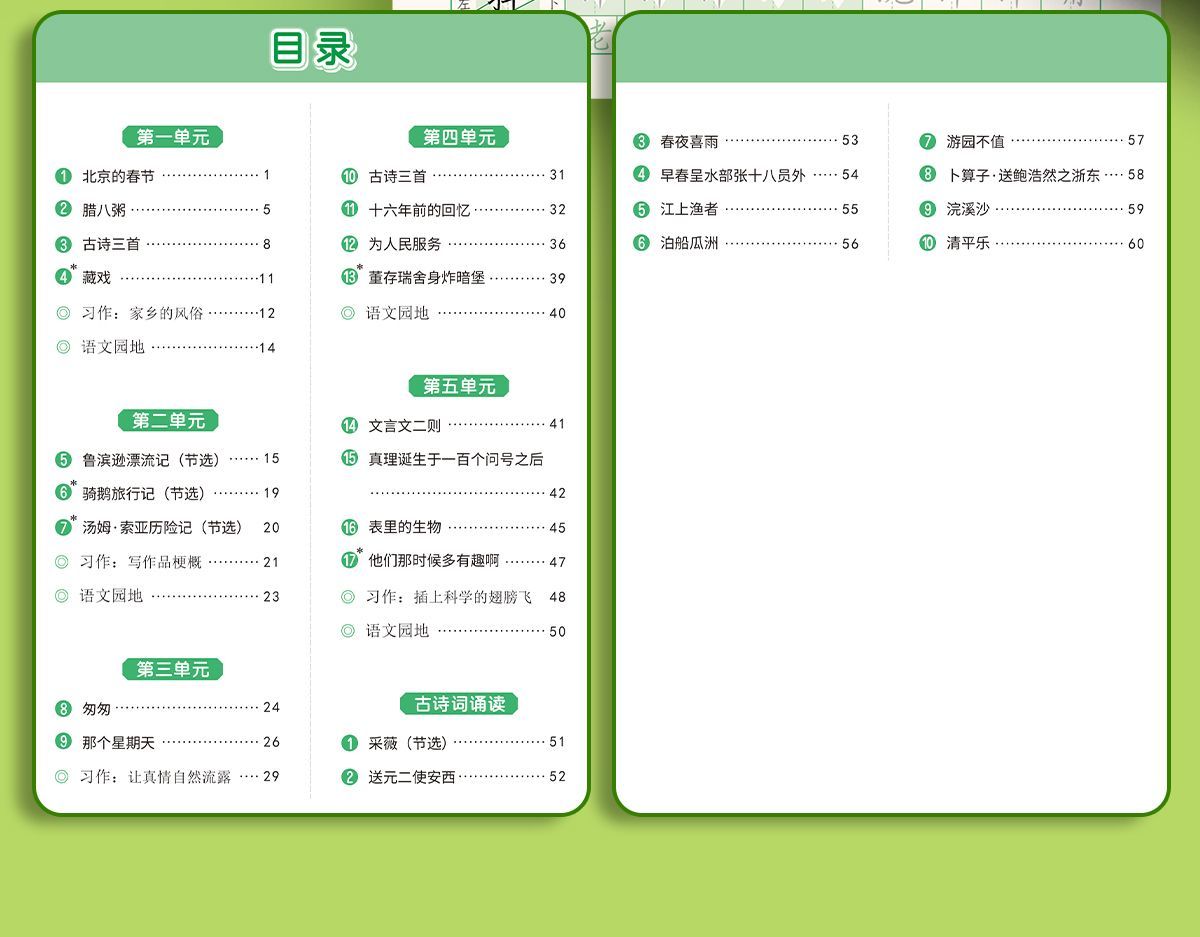1200x937 pixels.
Task: Select the 第四单元 section header
Action: (x=459, y=137)
